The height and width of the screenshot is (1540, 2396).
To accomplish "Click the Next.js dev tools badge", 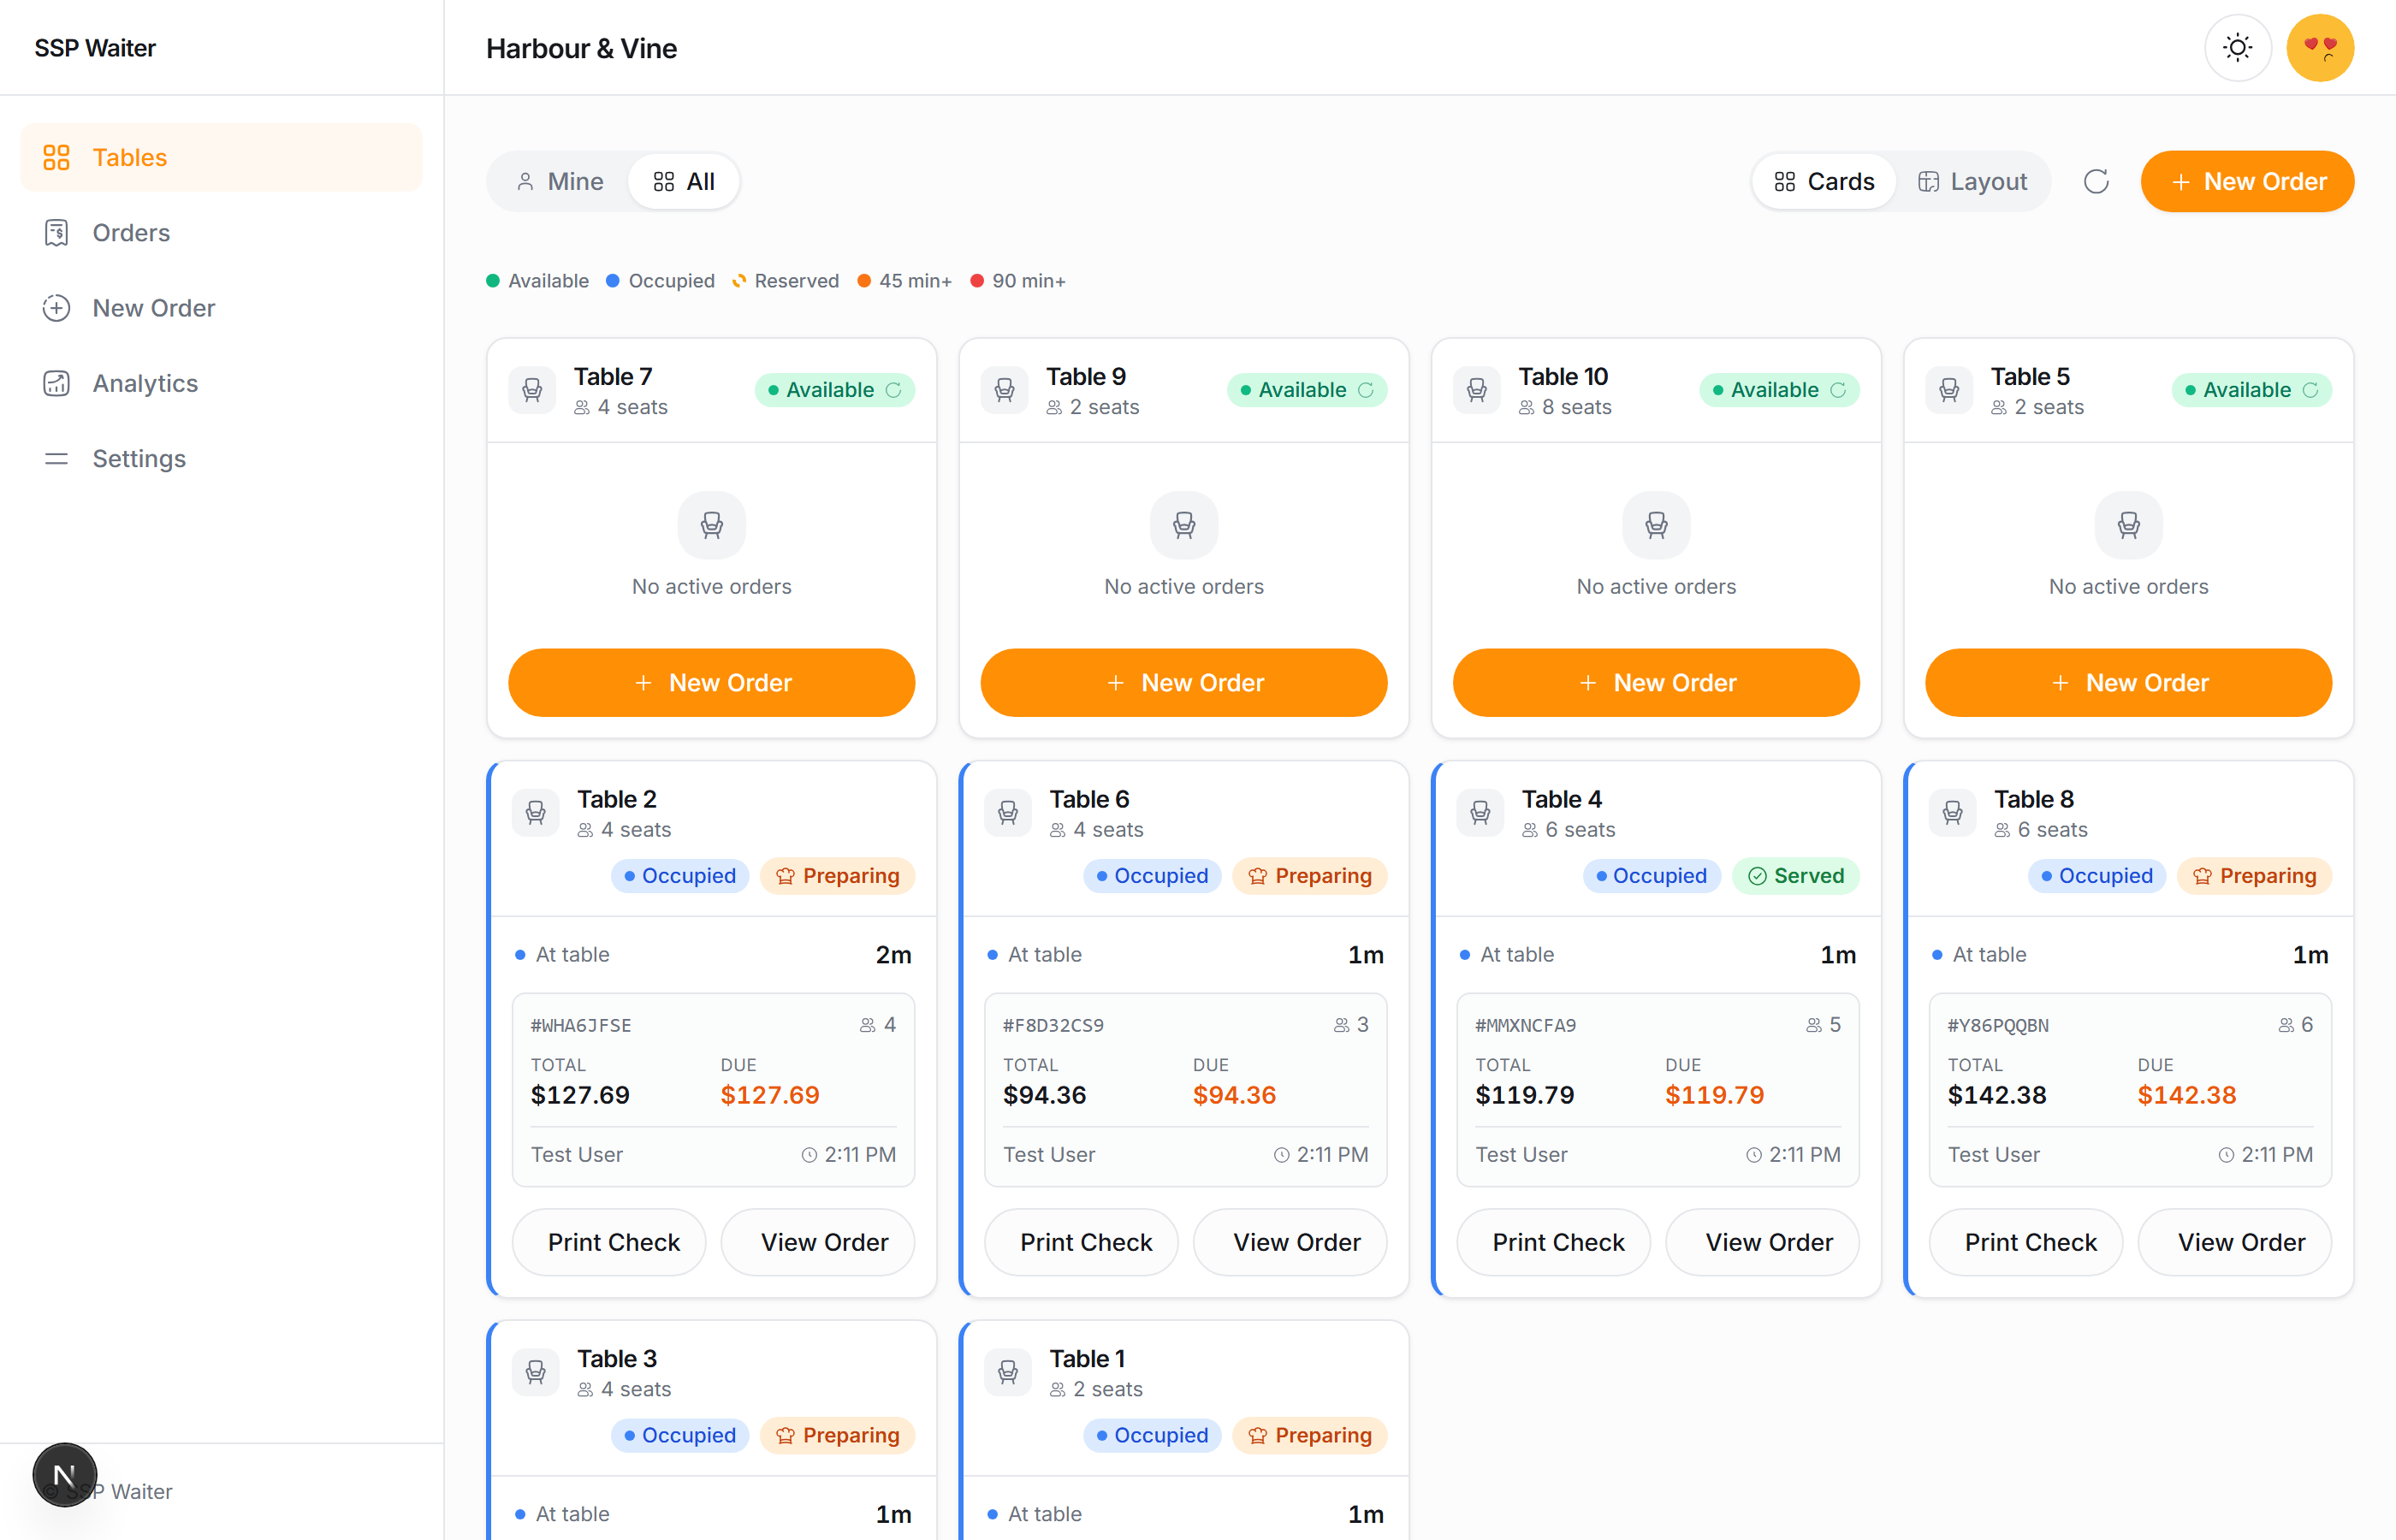I will [x=64, y=1474].
